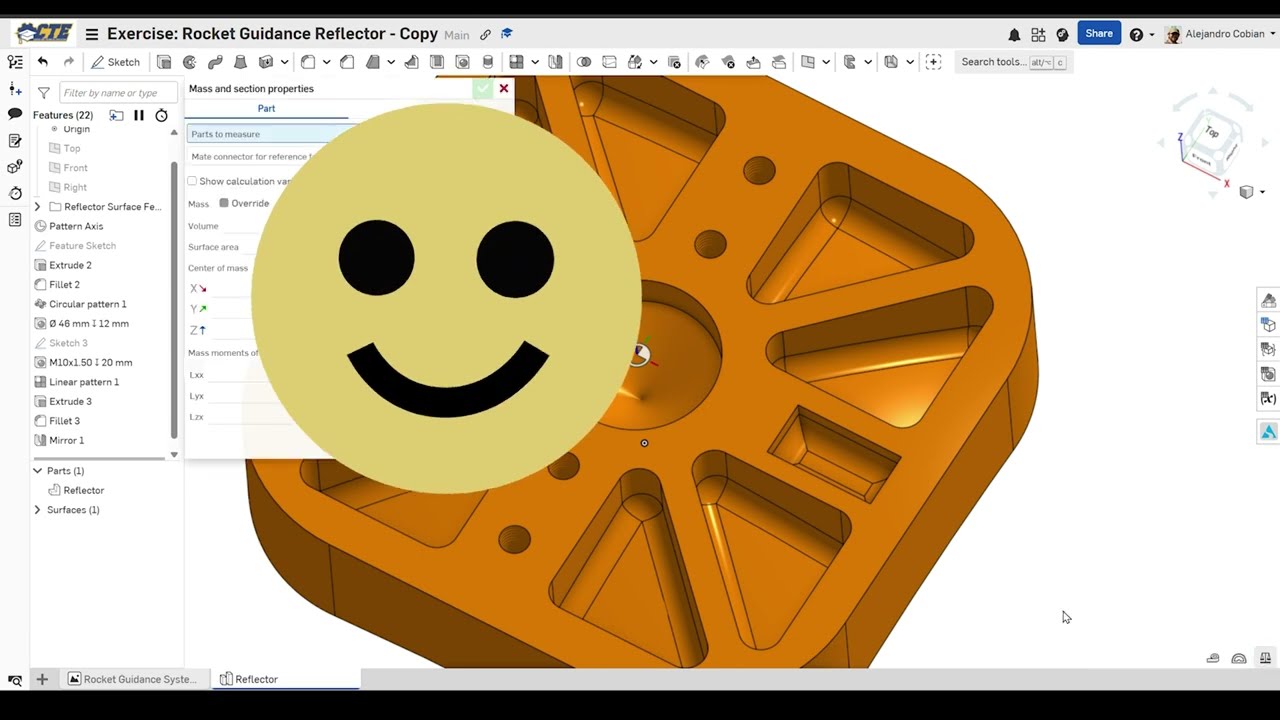Open the hamburger document menu

point(92,34)
